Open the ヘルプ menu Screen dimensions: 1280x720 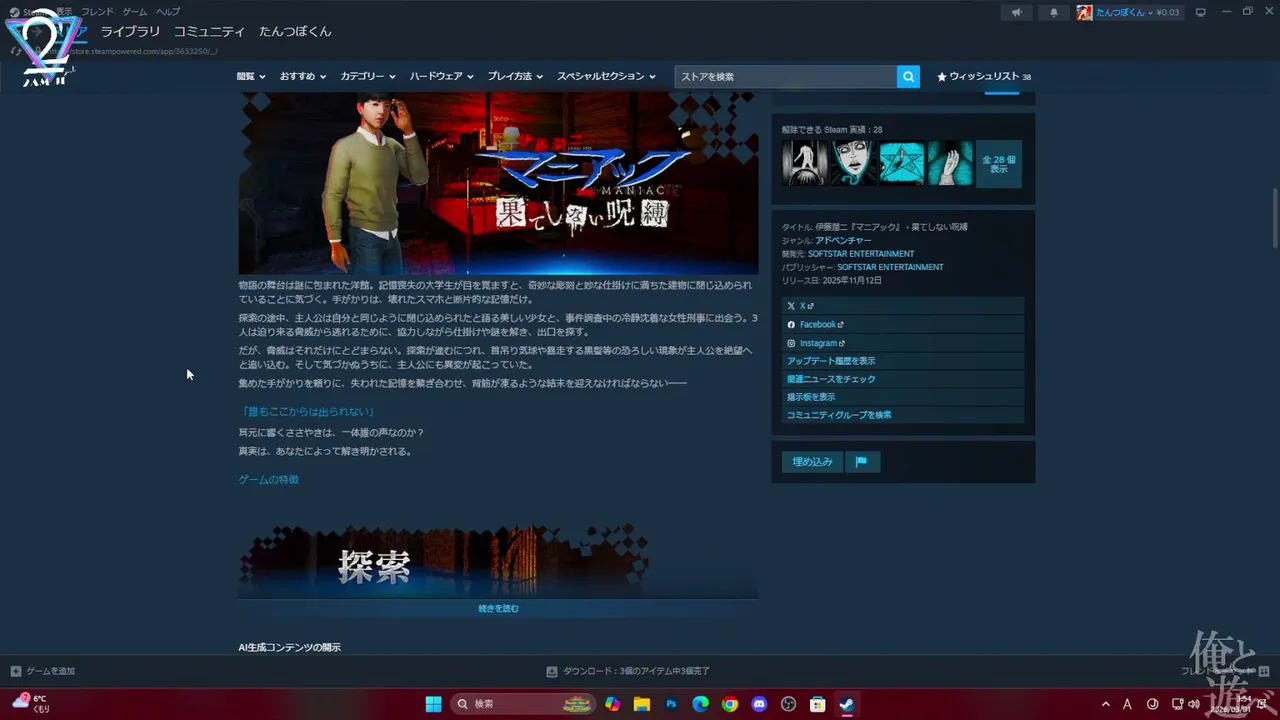[167, 11]
